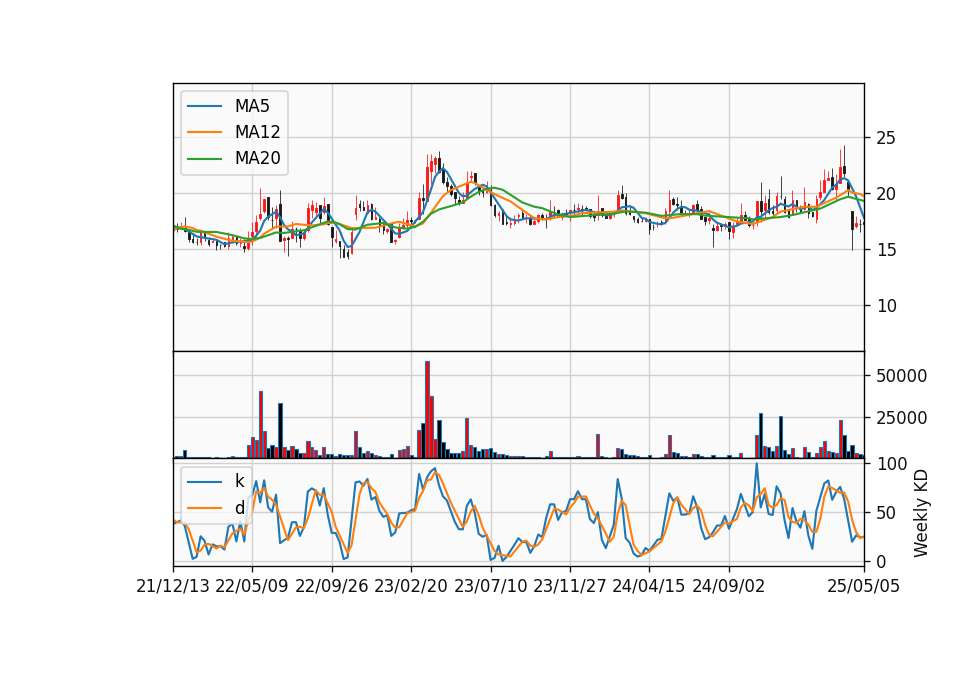Click the price axis value 20
The width and height of the screenshot is (960, 690).
[x=886, y=194]
